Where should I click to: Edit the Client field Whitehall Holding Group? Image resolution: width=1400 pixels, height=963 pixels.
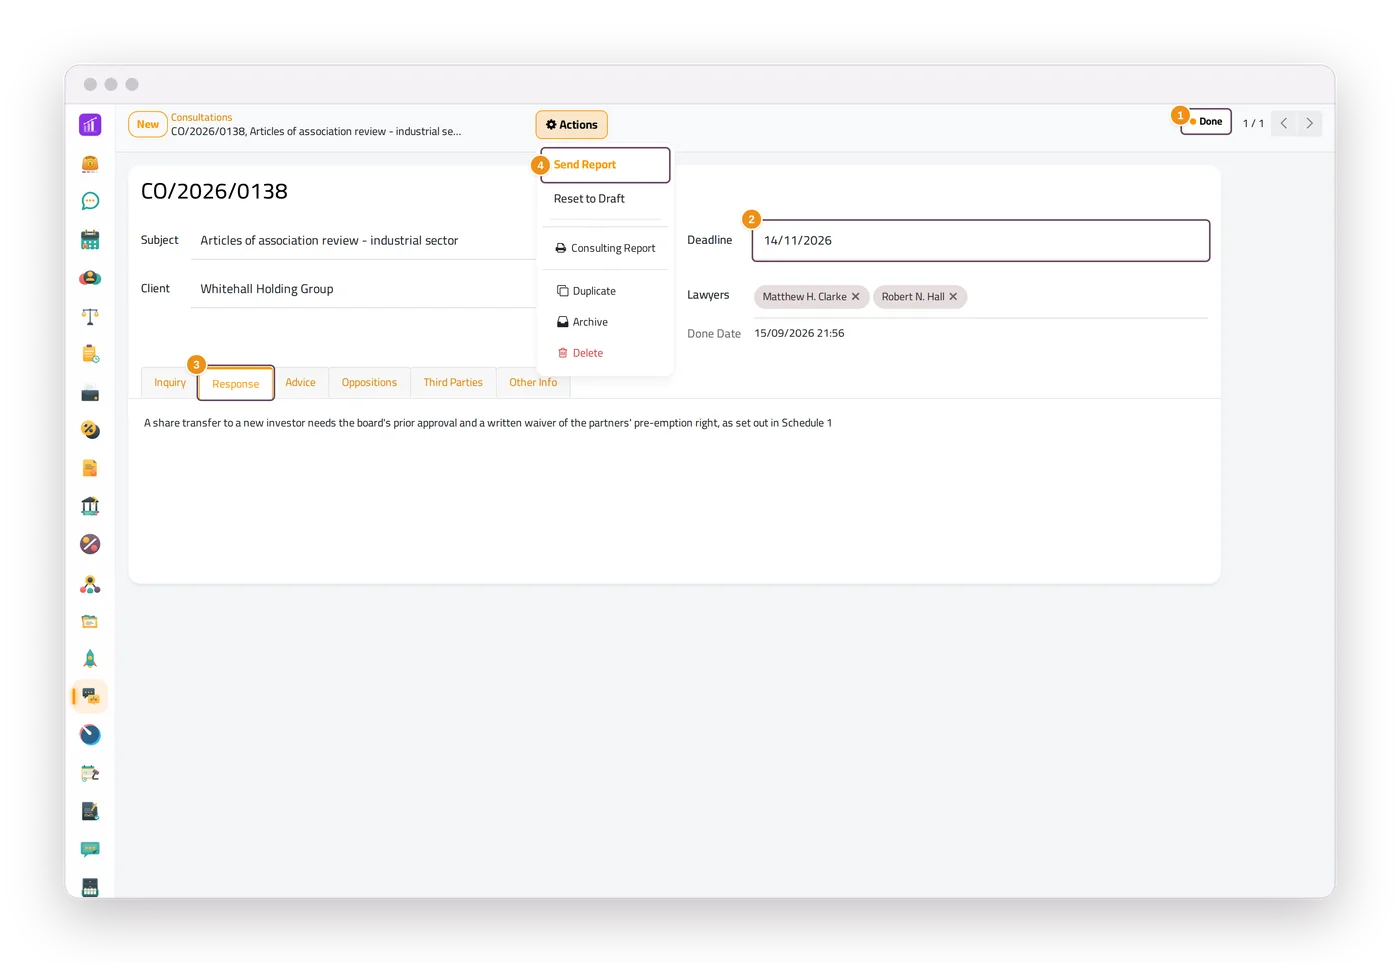click(364, 289)
